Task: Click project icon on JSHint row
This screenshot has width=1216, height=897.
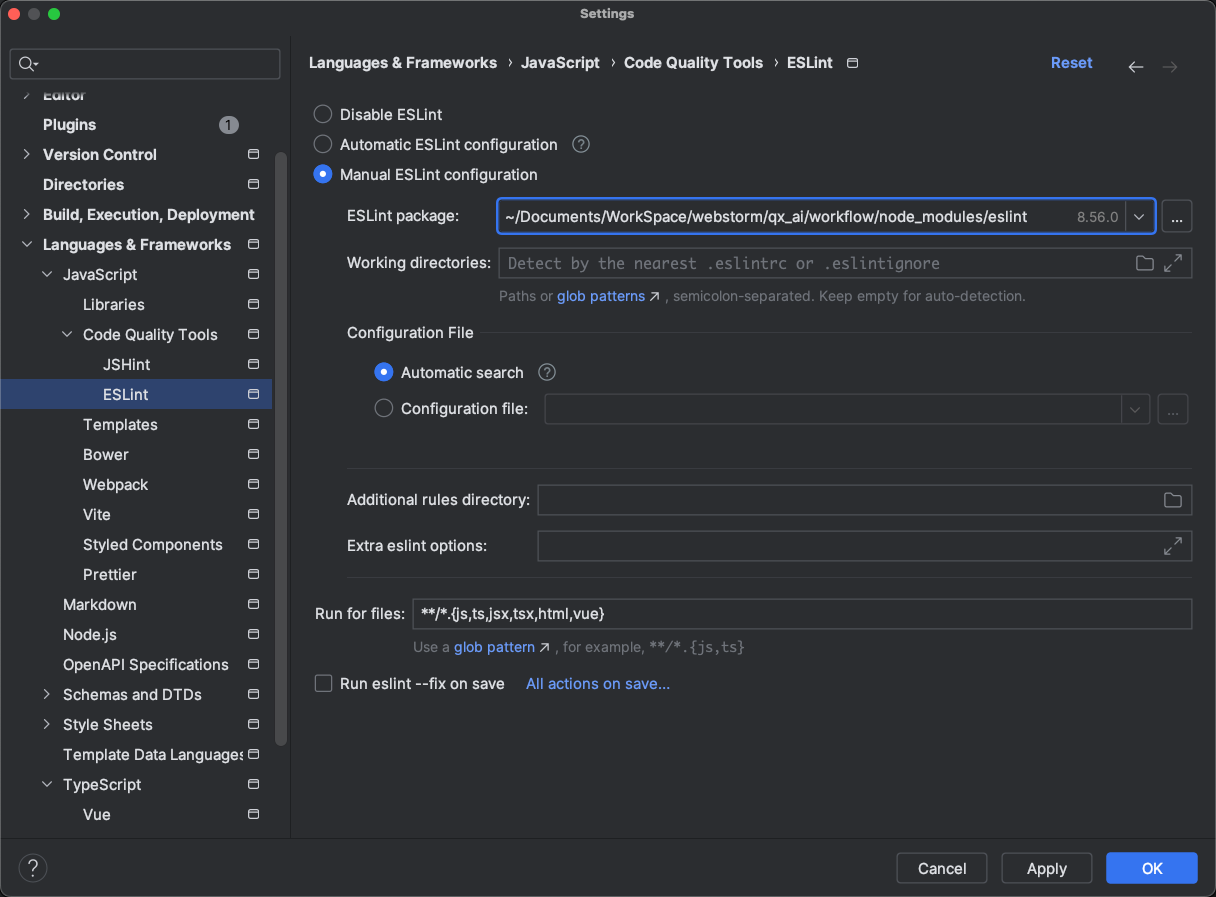Action: [253, 364]
